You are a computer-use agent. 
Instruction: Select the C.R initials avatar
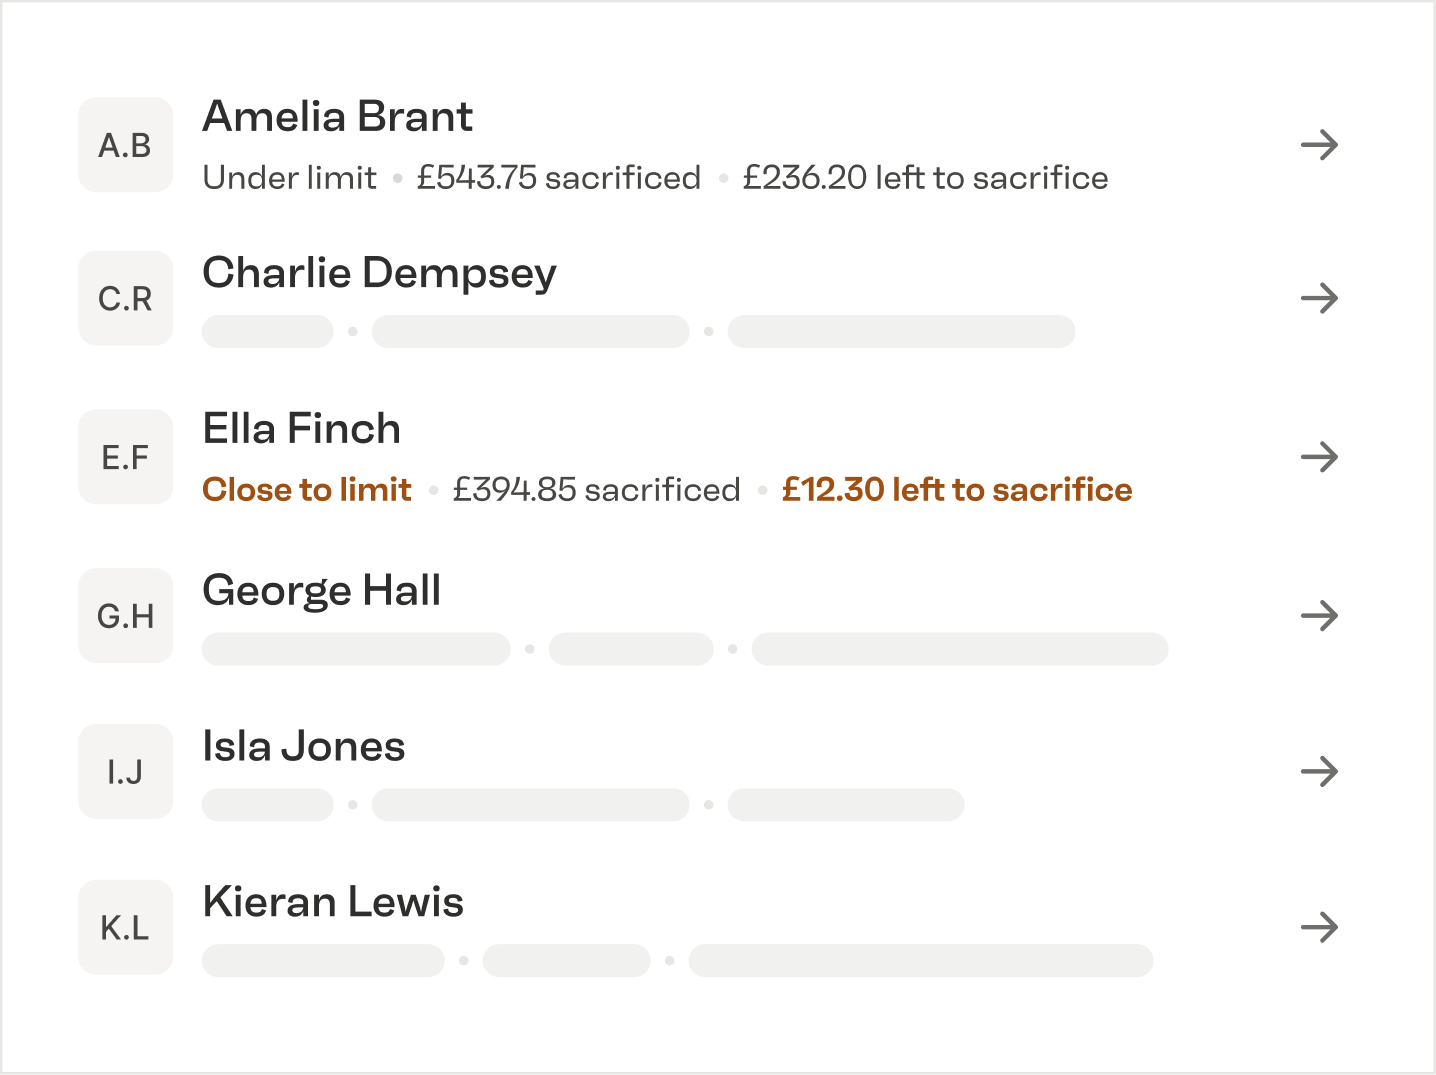[x=126, y=298]
